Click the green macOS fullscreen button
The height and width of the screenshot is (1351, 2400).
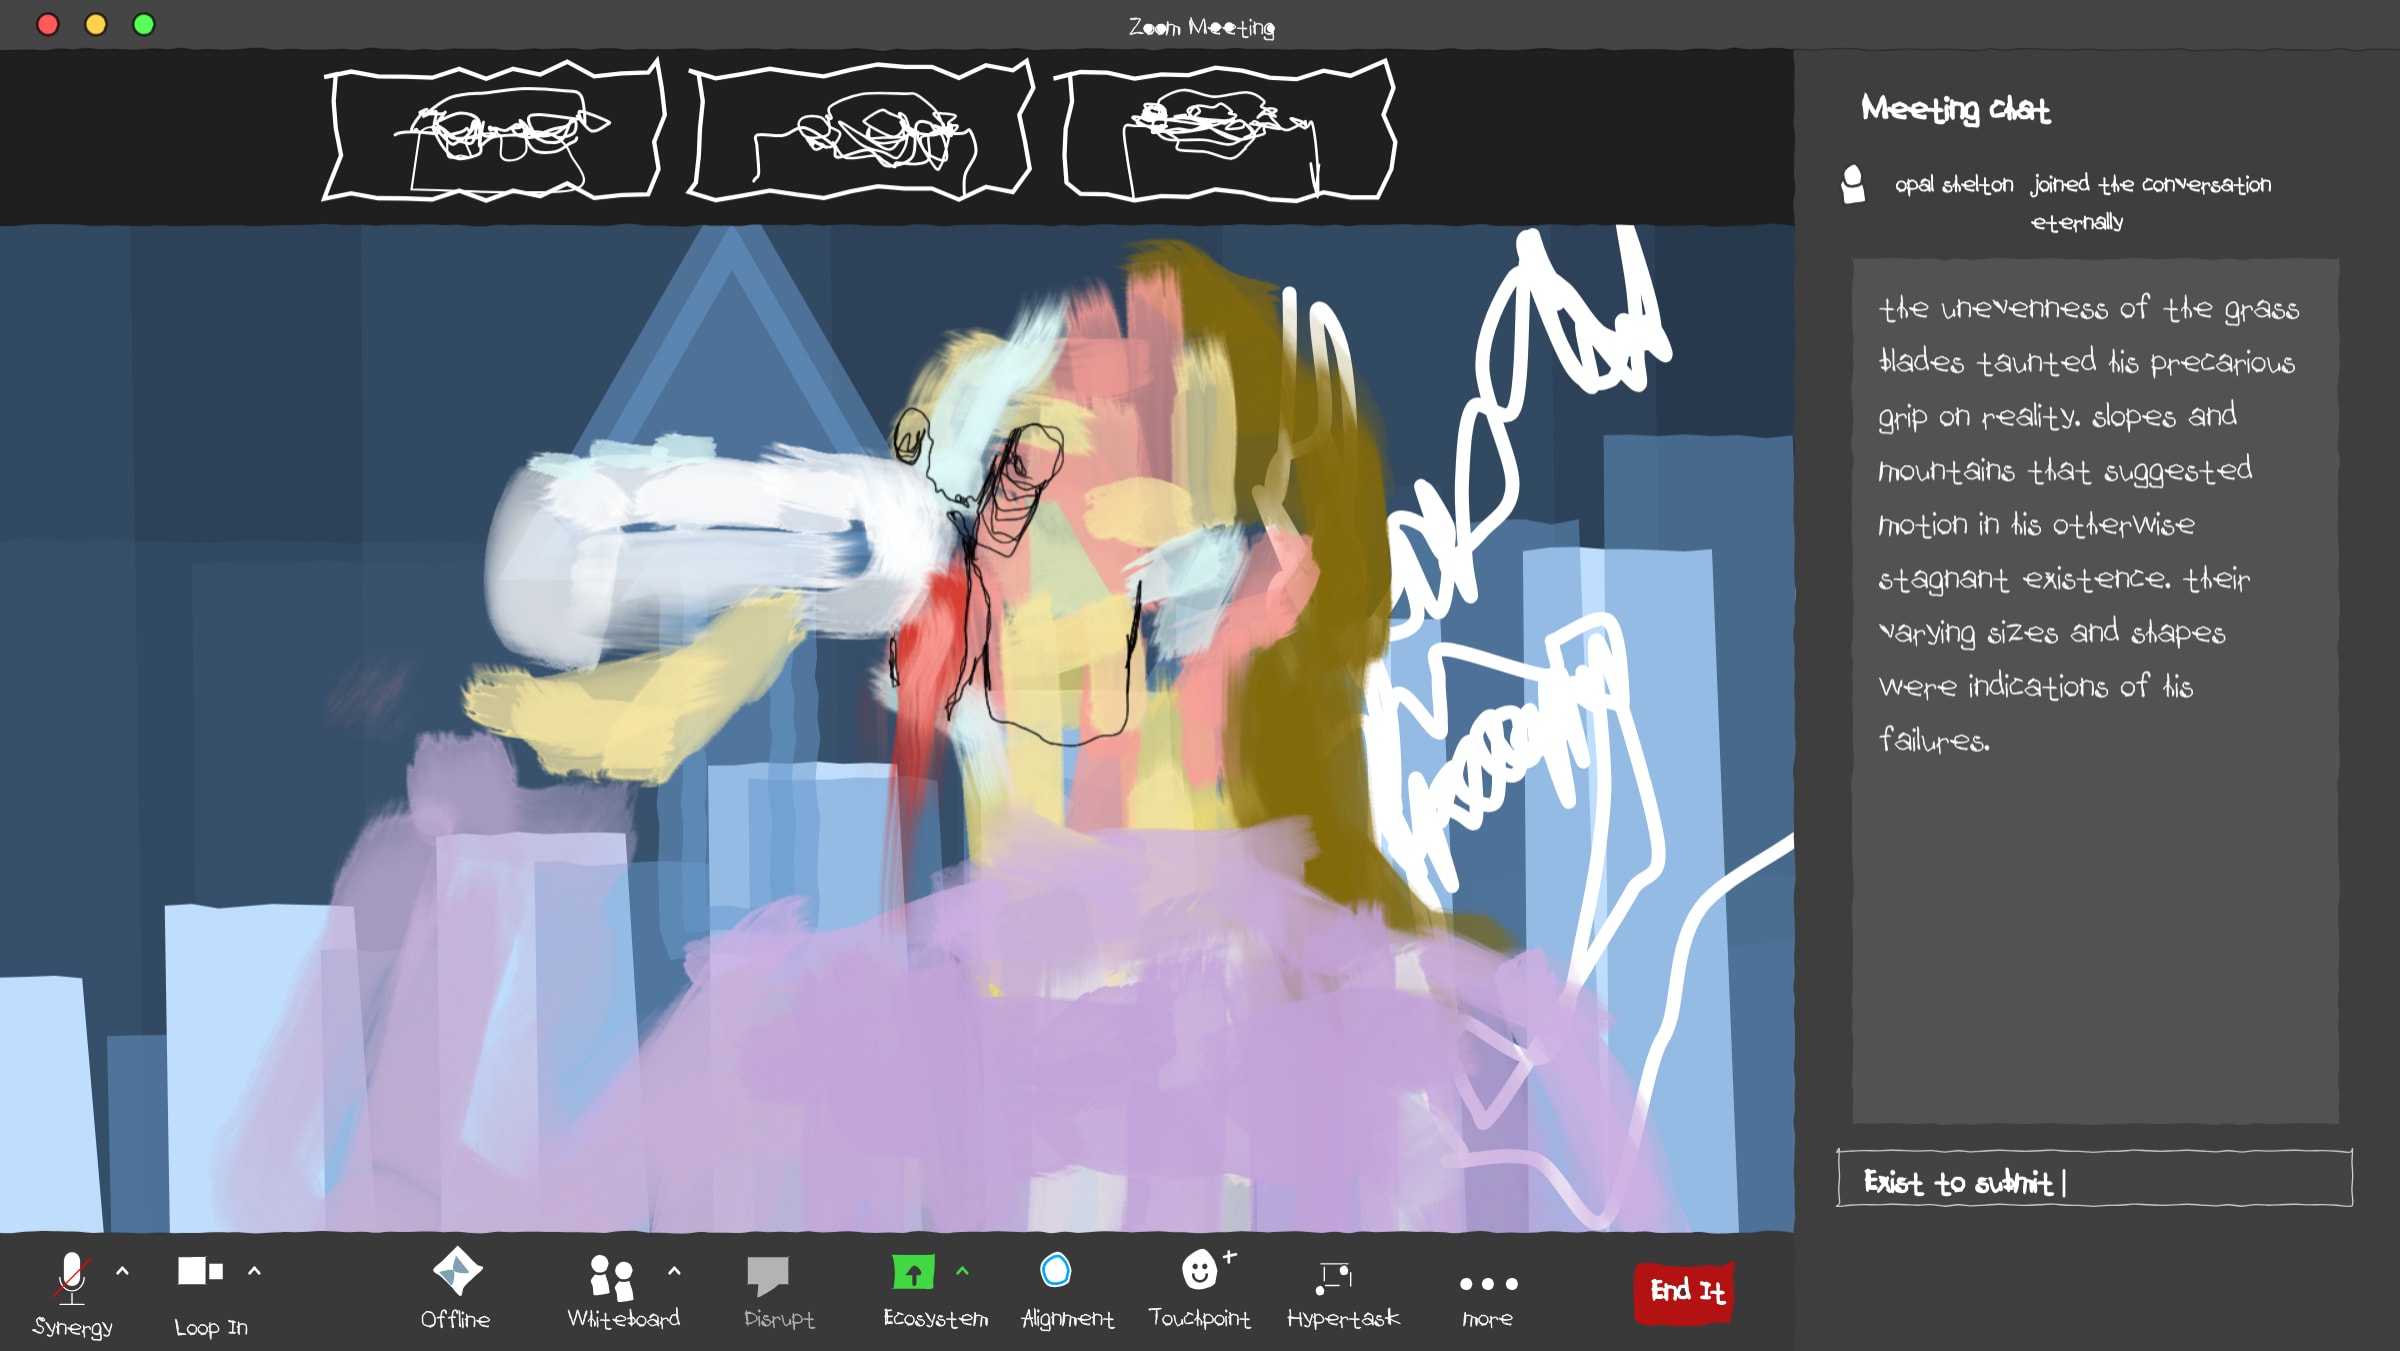144,24
